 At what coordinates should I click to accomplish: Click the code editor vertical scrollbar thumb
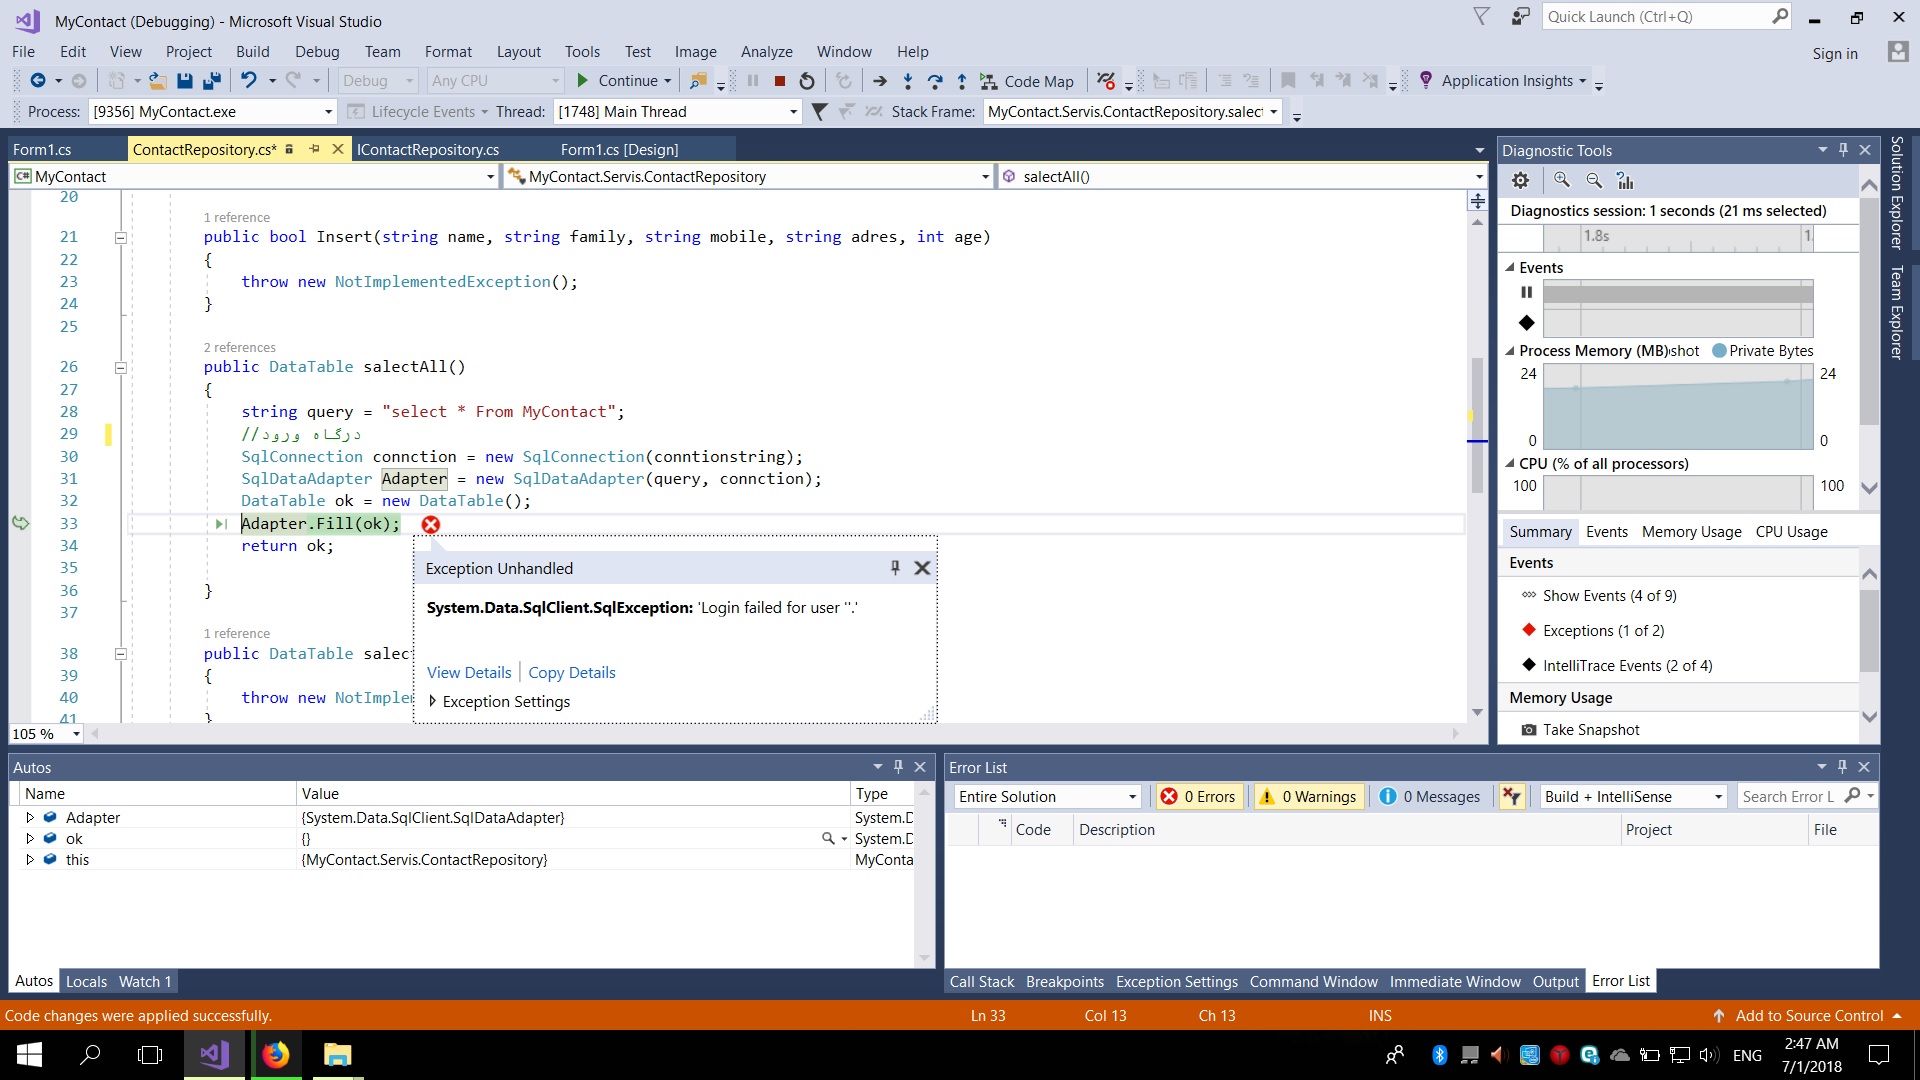pos(1477,425)
